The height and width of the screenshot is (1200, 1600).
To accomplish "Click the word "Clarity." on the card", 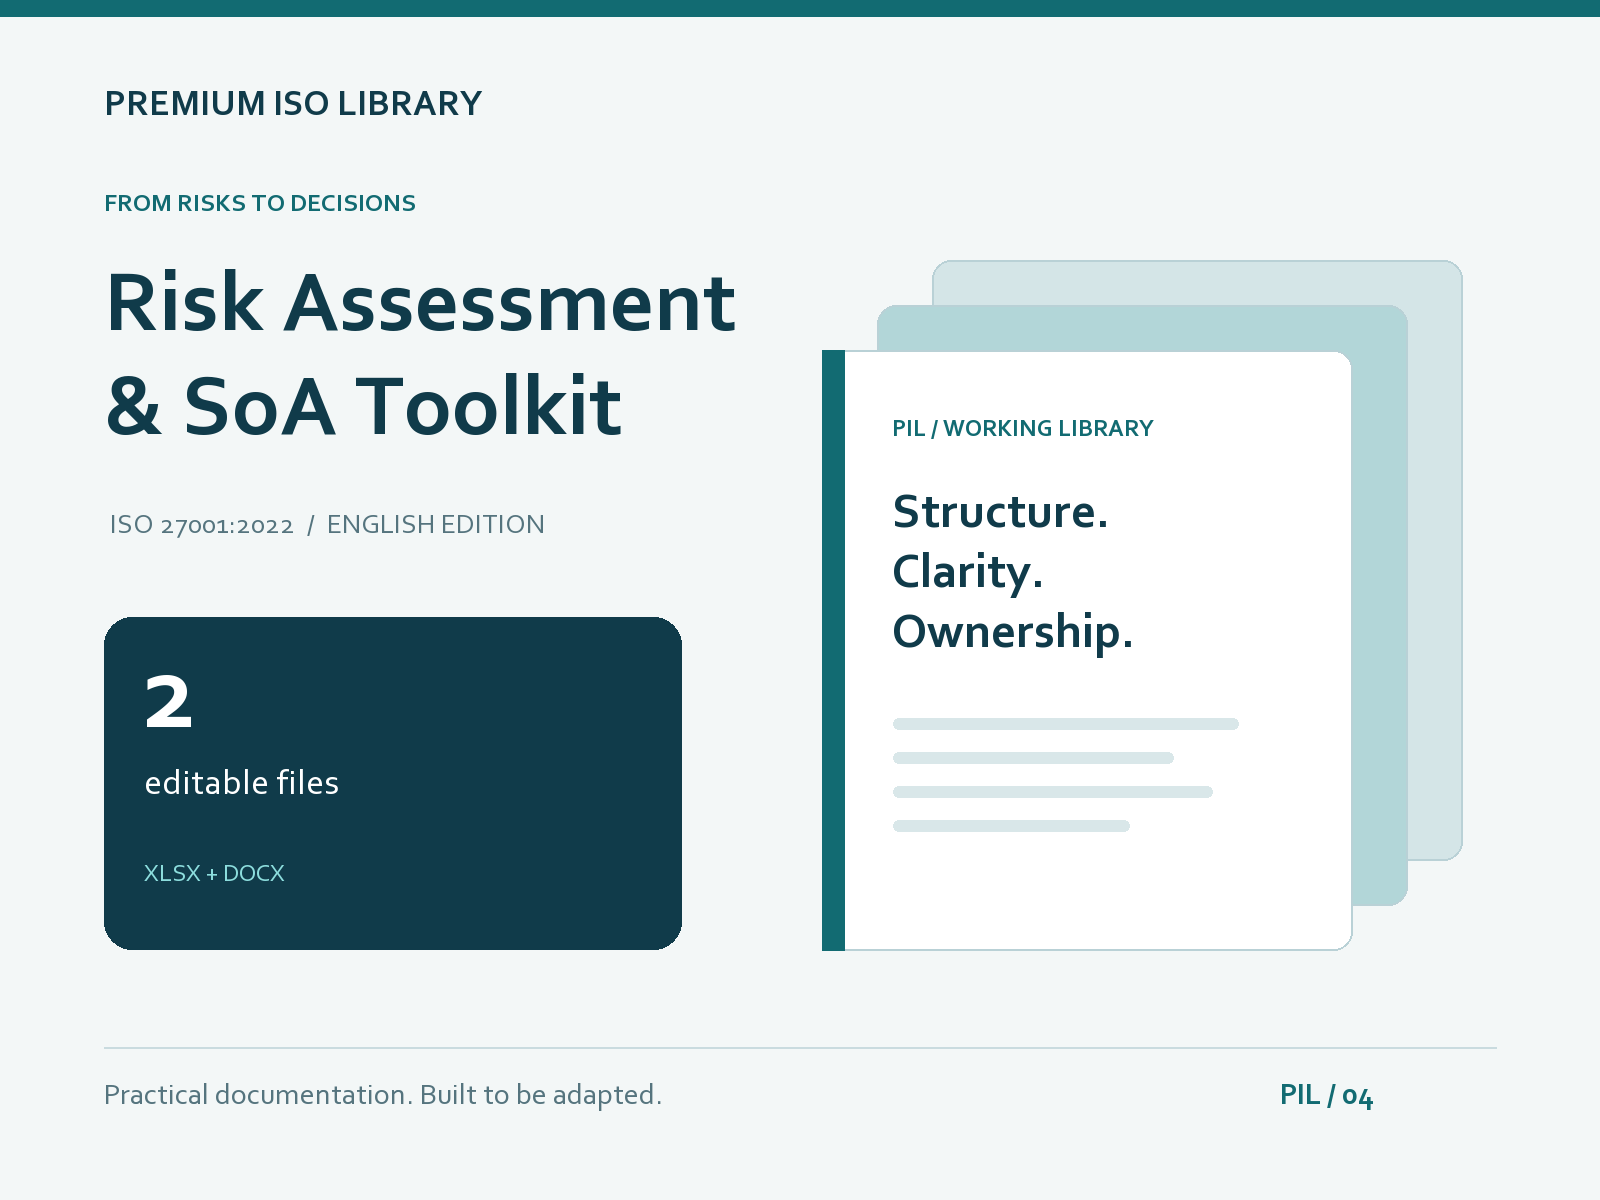I will pos(968,572).
